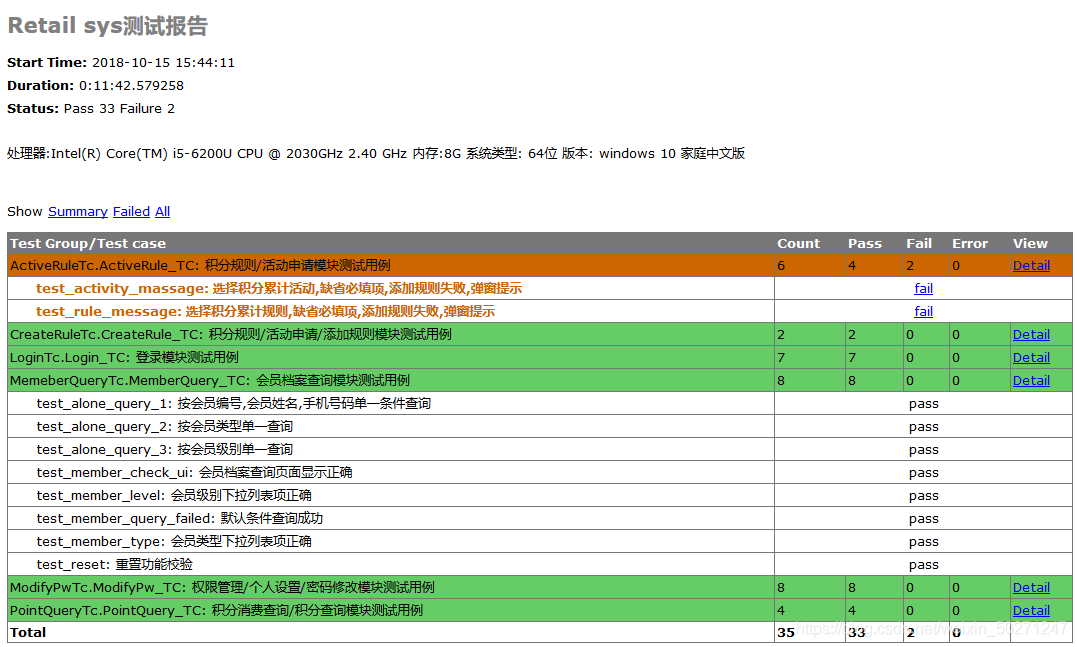Click the Error column header
Image resolution: width=1077 pixels, height=647 pixels.
(x=970, y=244)
